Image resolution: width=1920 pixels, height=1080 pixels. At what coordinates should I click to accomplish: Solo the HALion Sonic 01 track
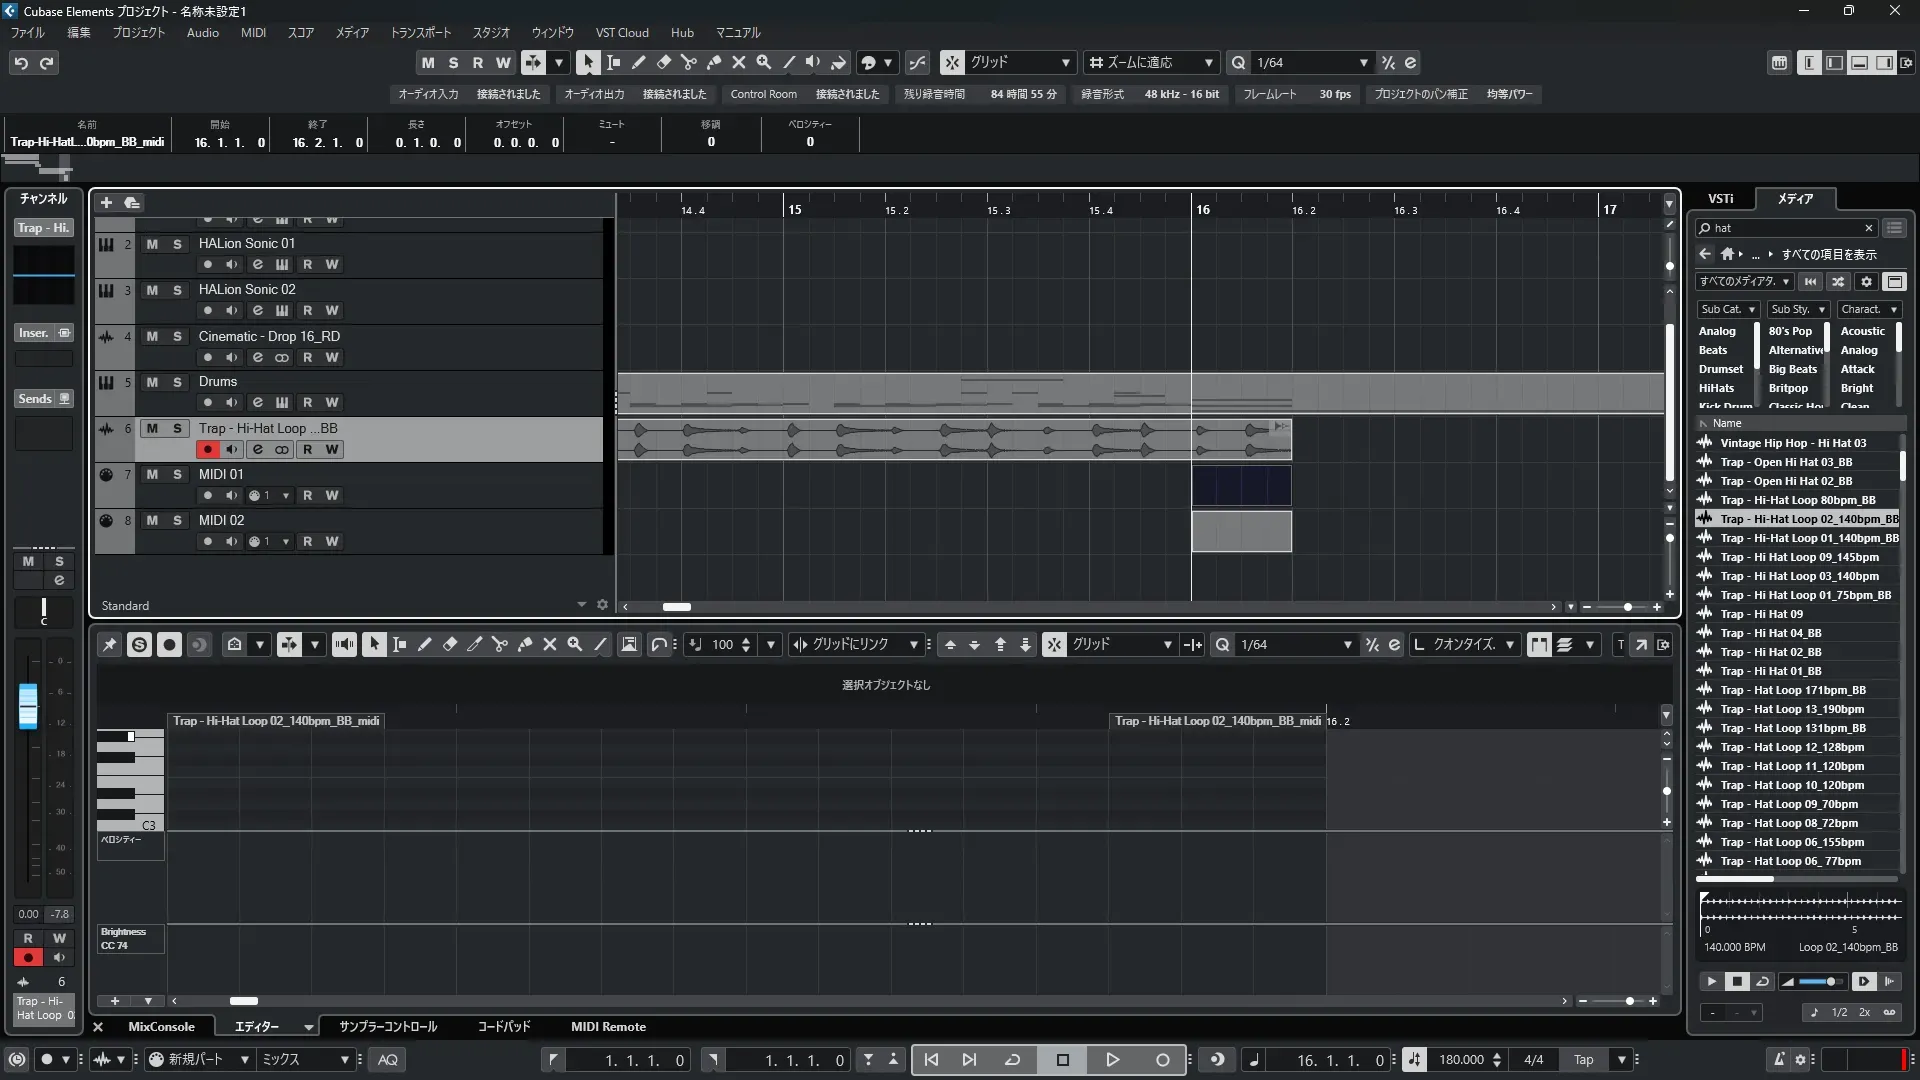click(177, 244)
